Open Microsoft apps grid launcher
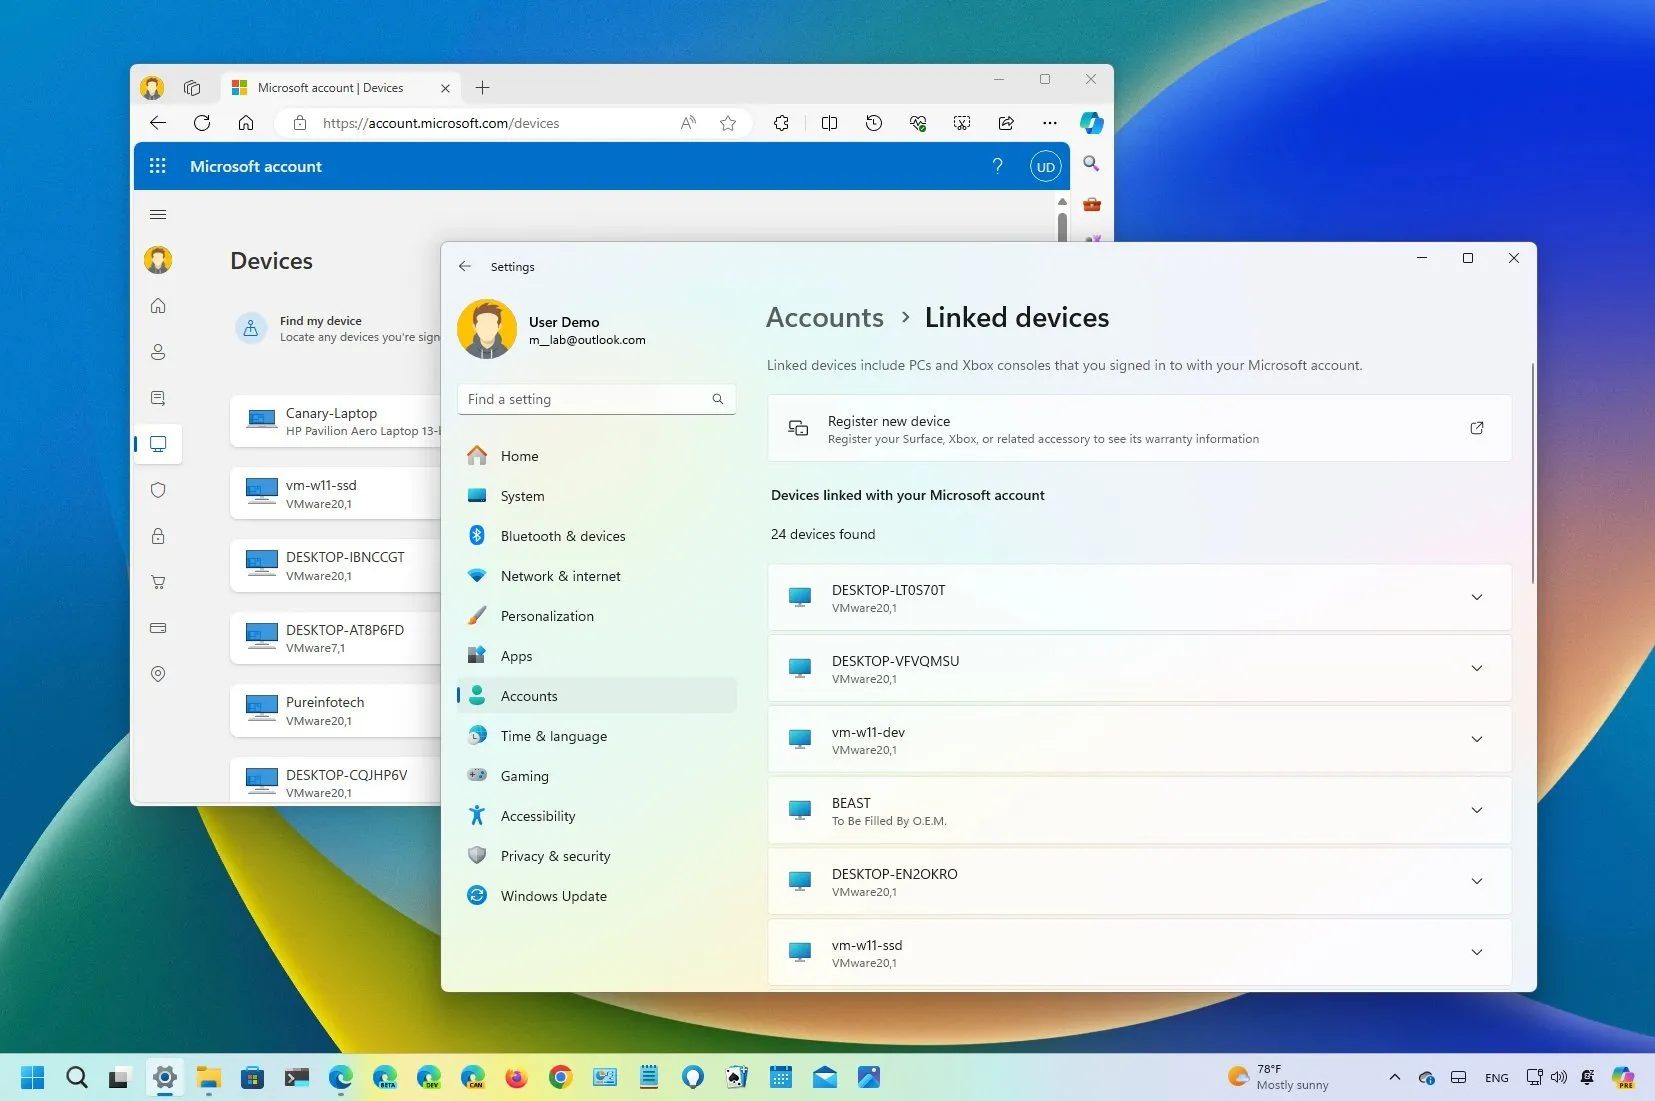This screenshot has width=1655, height=1101. tap(158, 166)
